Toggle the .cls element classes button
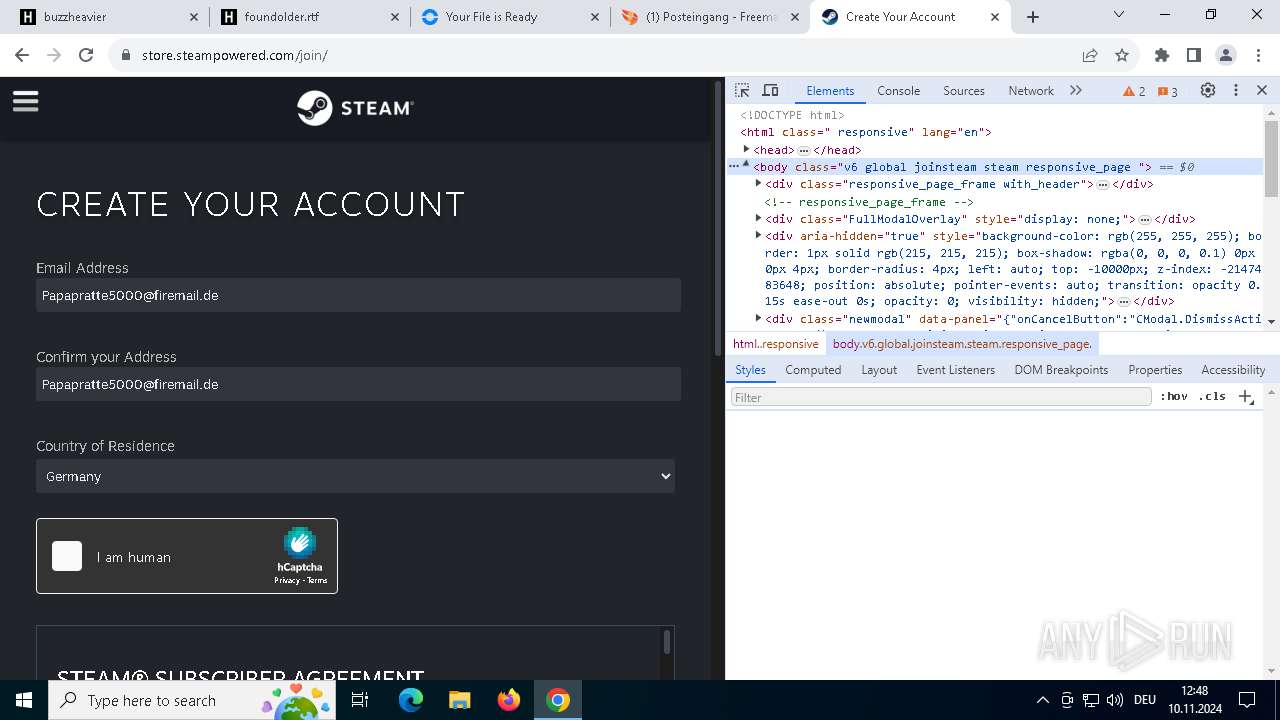Screen dimensions: 1280x720 (1212, 396)
